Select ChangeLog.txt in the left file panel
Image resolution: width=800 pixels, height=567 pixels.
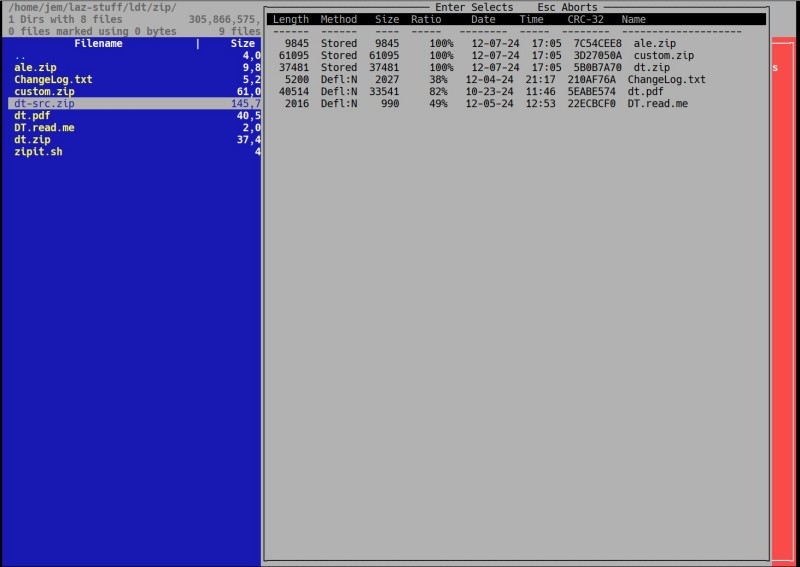pyautogui.click(x=53, y=80)
